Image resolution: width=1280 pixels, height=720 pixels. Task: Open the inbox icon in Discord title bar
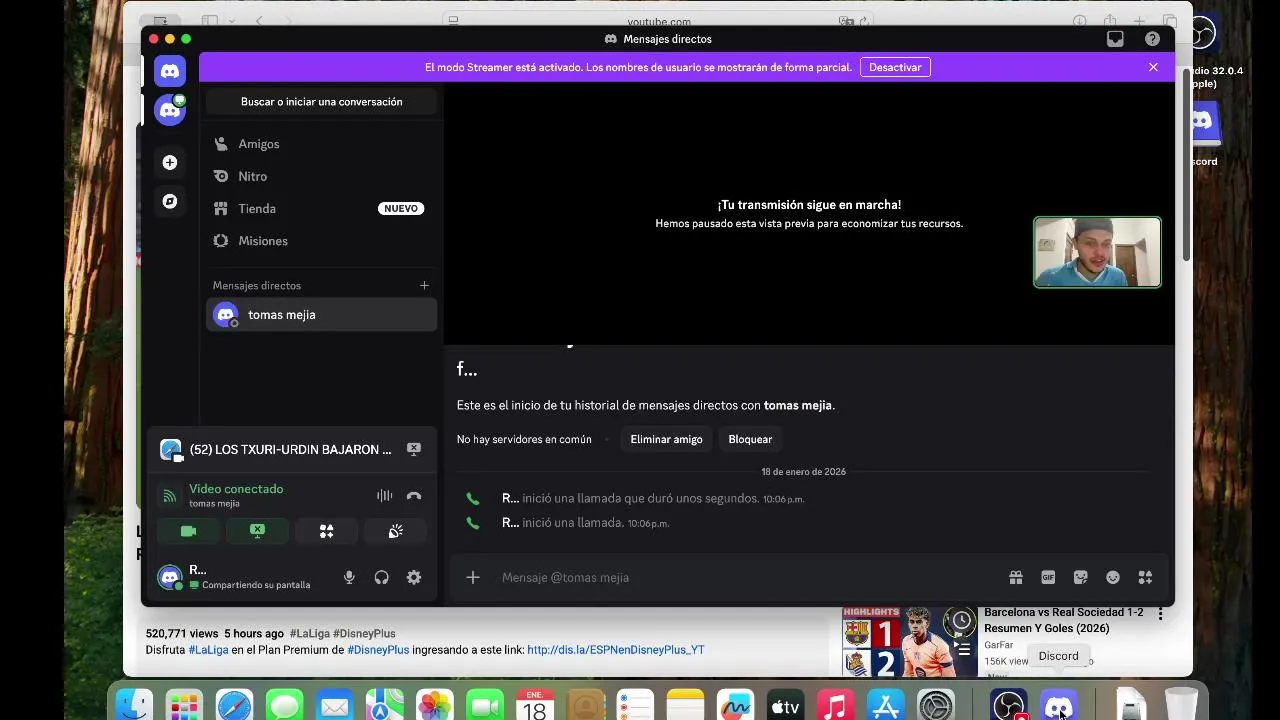click(x=1115, y=39)
